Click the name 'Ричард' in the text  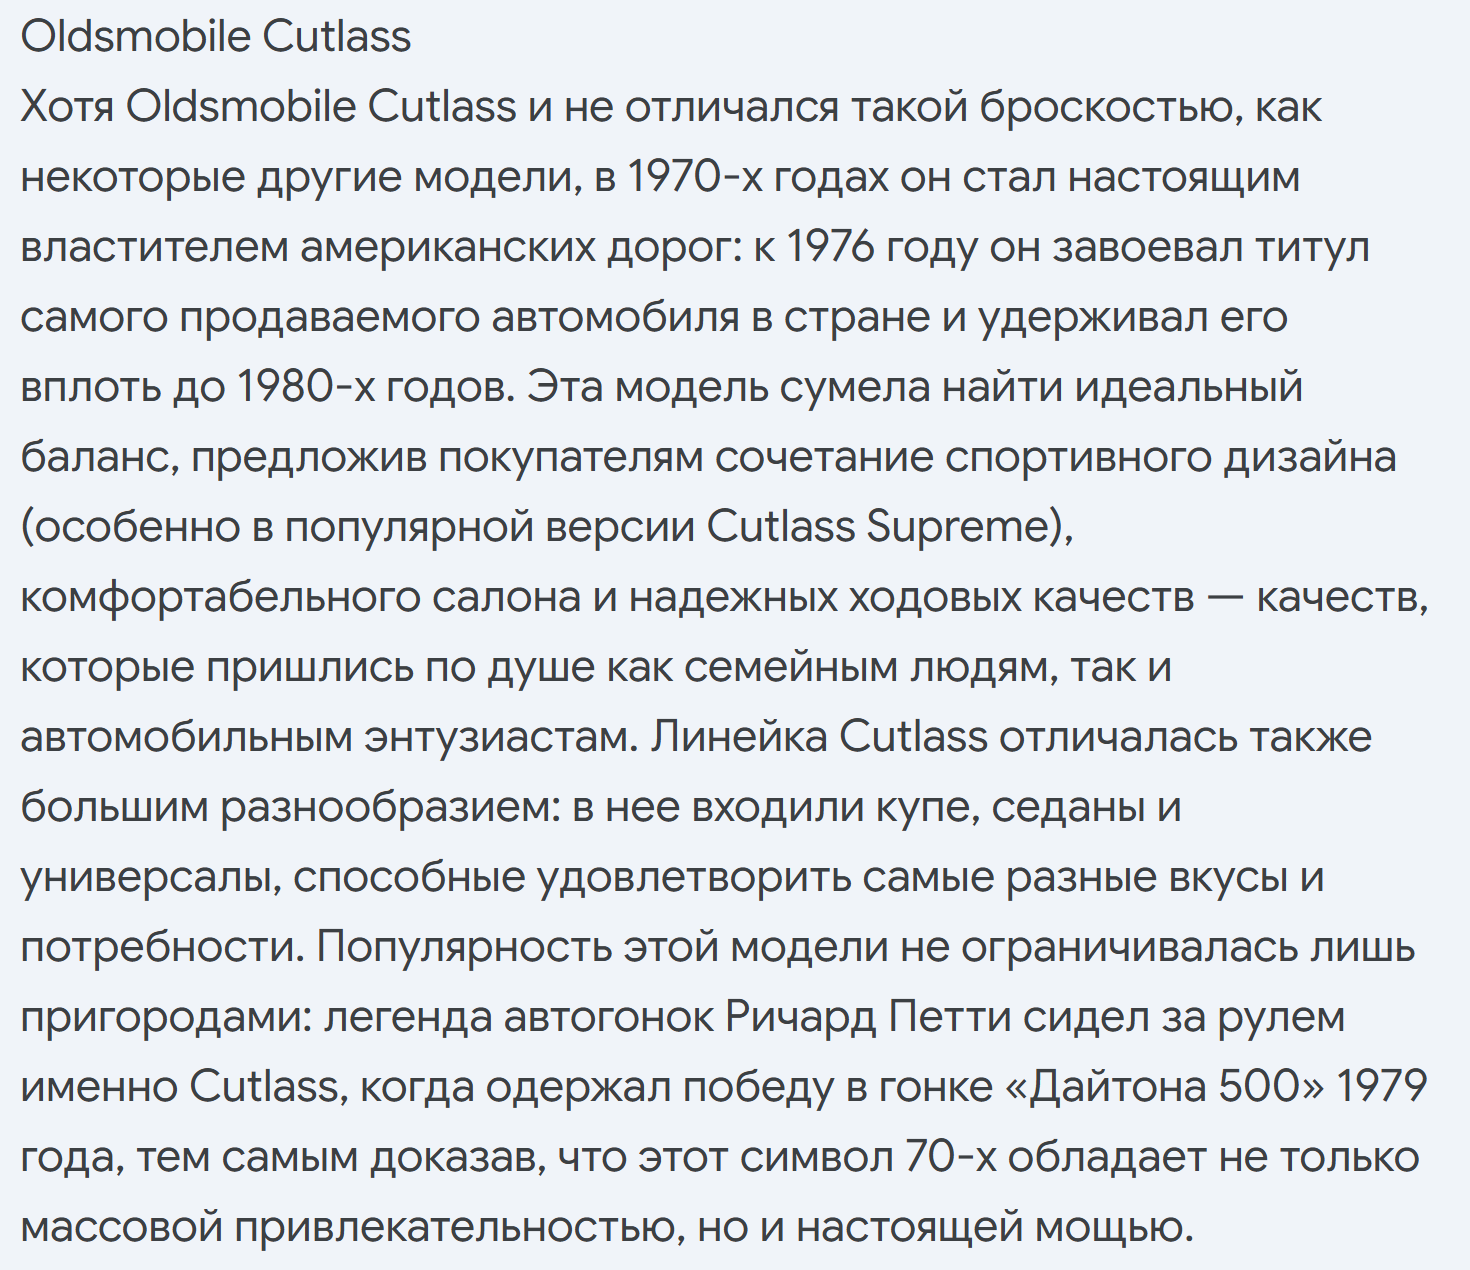(x=801, y=1017)
